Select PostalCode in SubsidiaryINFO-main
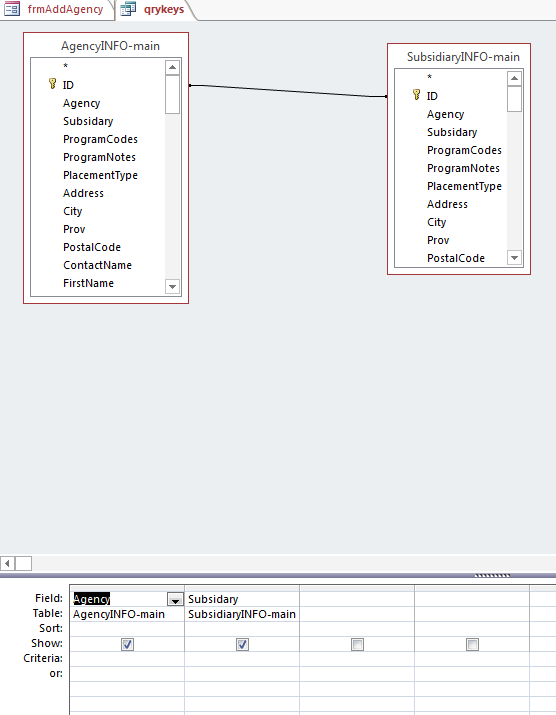This screenshot has height=715, width=556. [456, 258]
